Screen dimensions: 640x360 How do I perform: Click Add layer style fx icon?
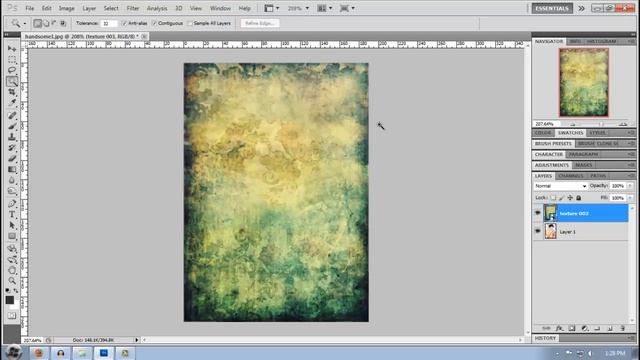click(559, 329)
